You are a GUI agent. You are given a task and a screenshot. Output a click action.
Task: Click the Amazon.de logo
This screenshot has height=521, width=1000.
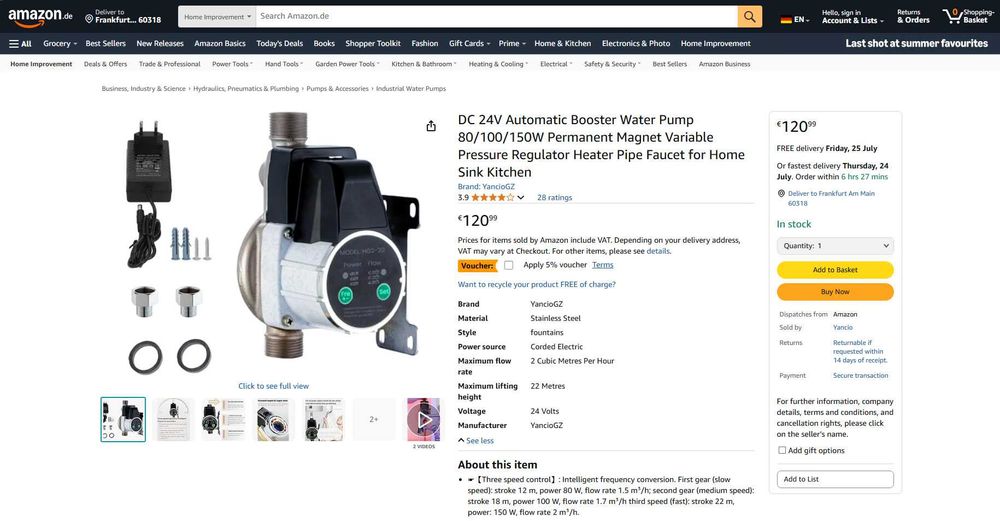pyautogui.click(x=40, y=17)
